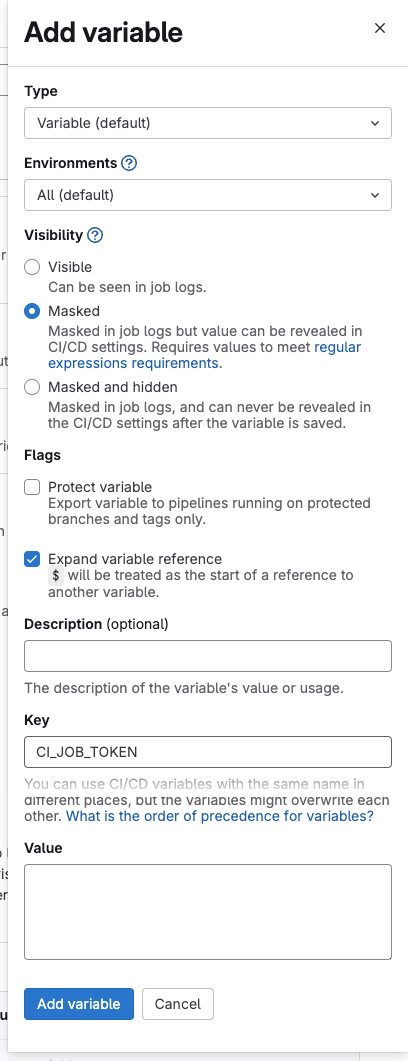Click the Add variable button
This screenshot has height=1061, width=408.
click(78, 1004)
